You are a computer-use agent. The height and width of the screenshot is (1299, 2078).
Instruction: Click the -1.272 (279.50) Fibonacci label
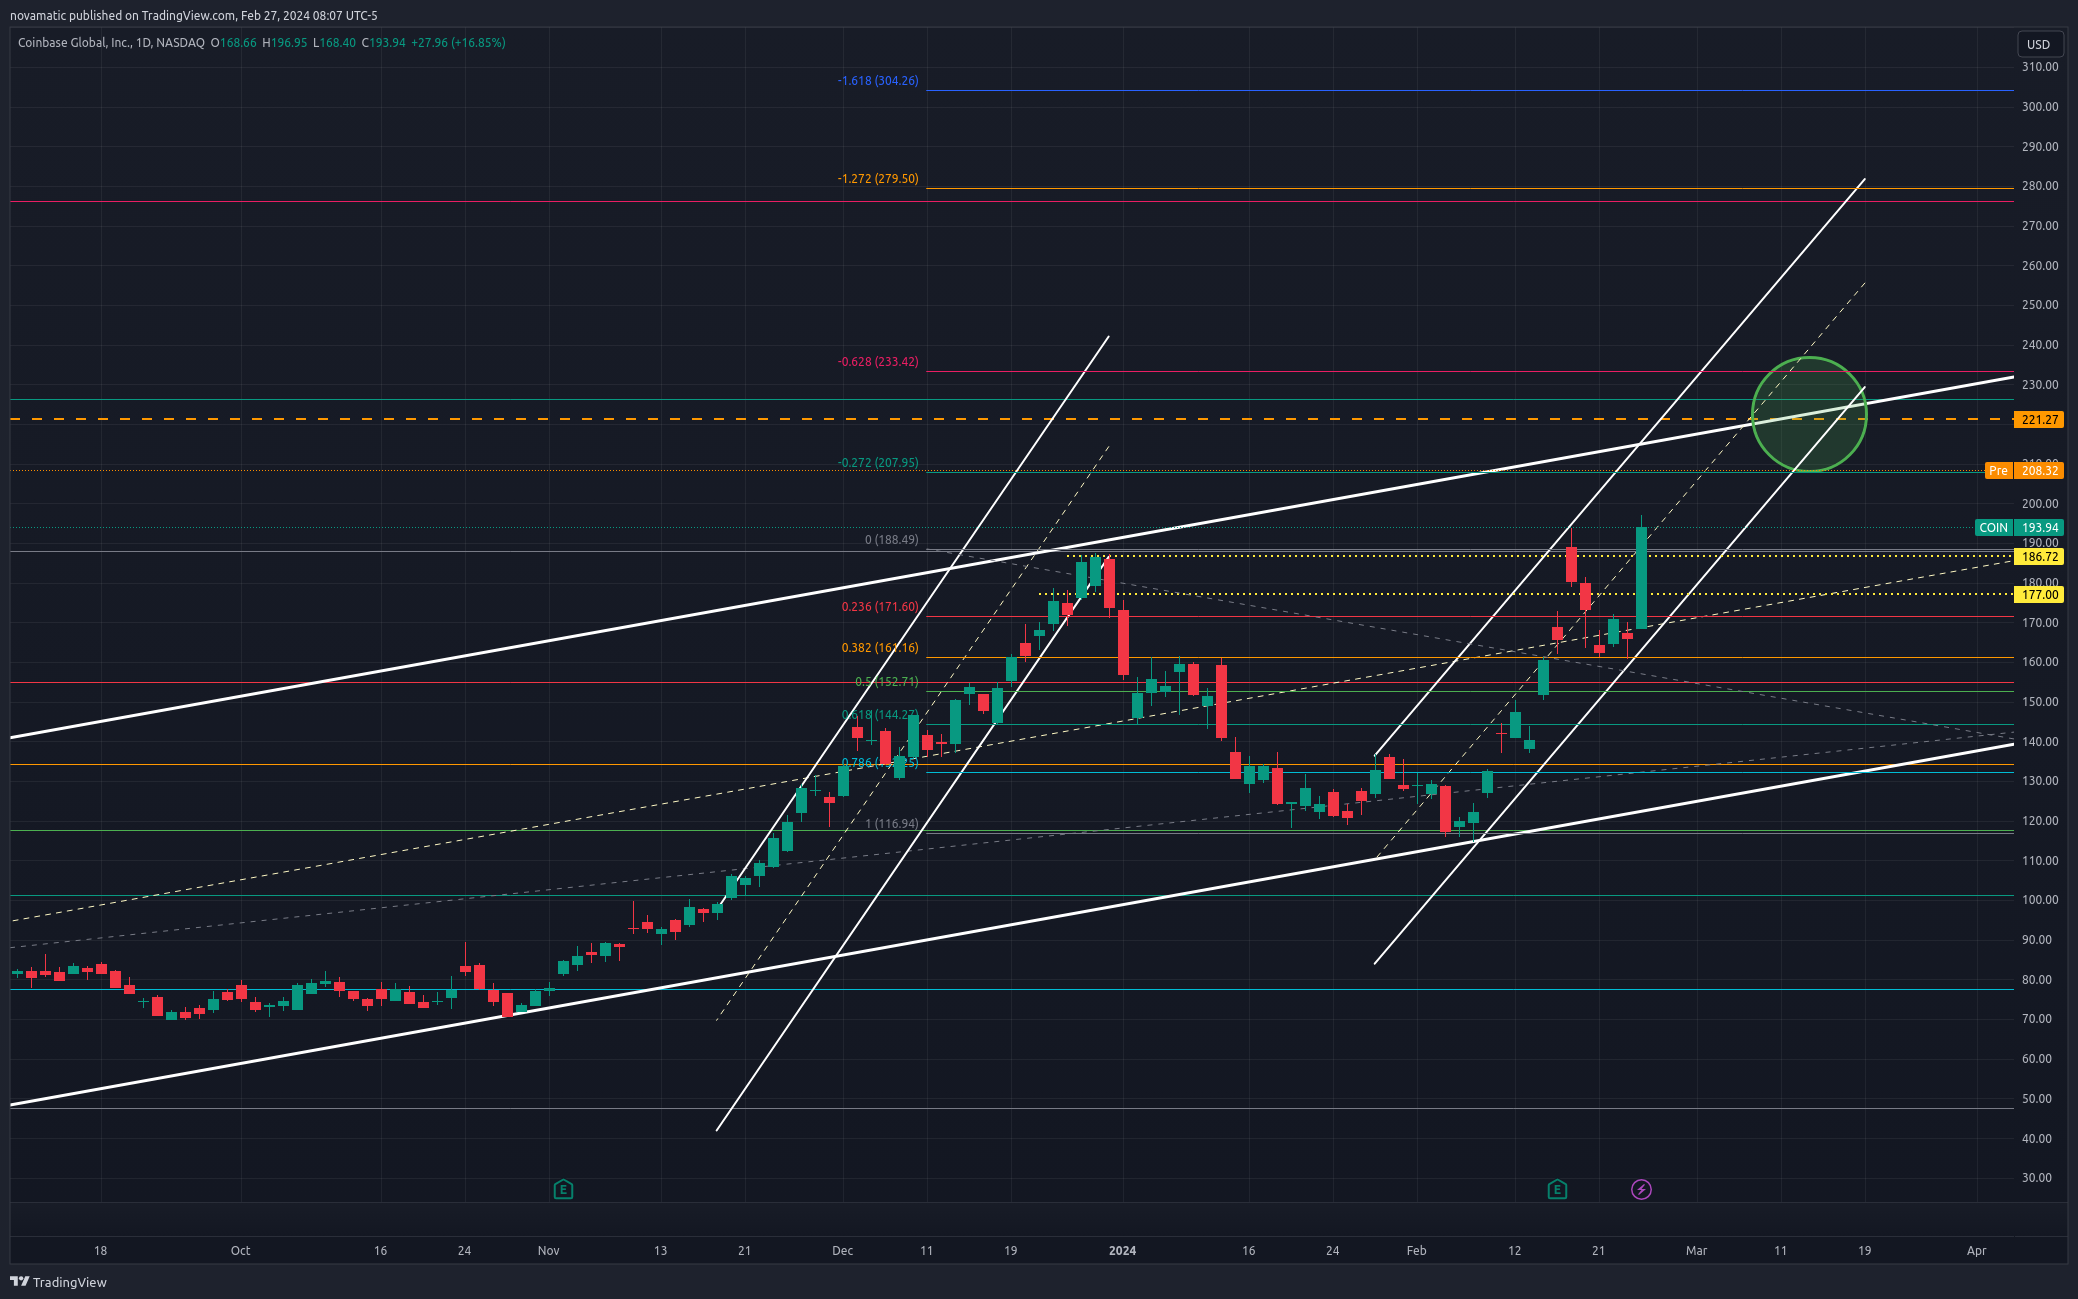(878, 178)
